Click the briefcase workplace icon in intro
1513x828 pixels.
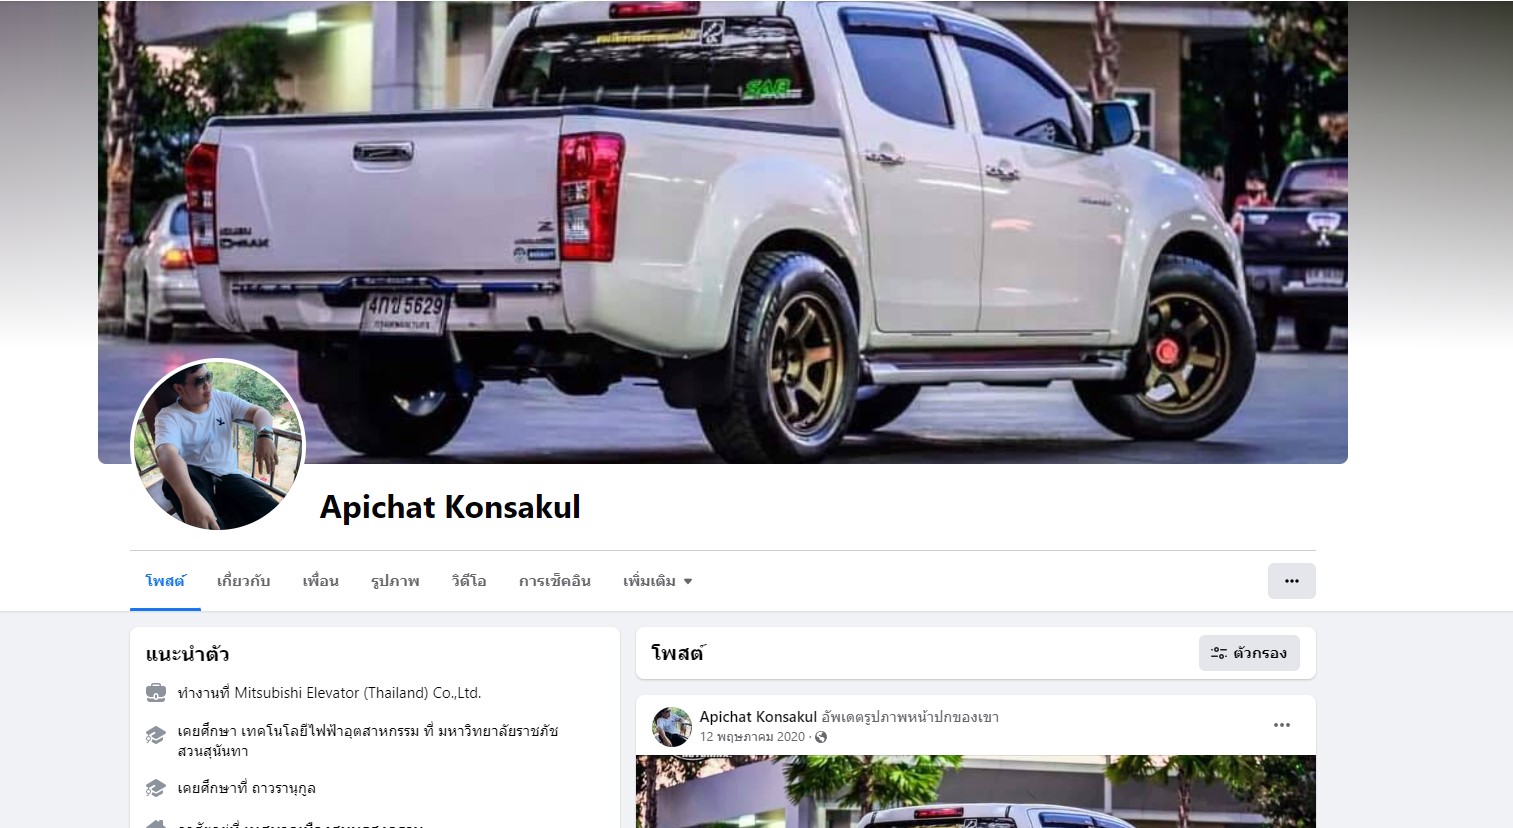coord(155,692)
